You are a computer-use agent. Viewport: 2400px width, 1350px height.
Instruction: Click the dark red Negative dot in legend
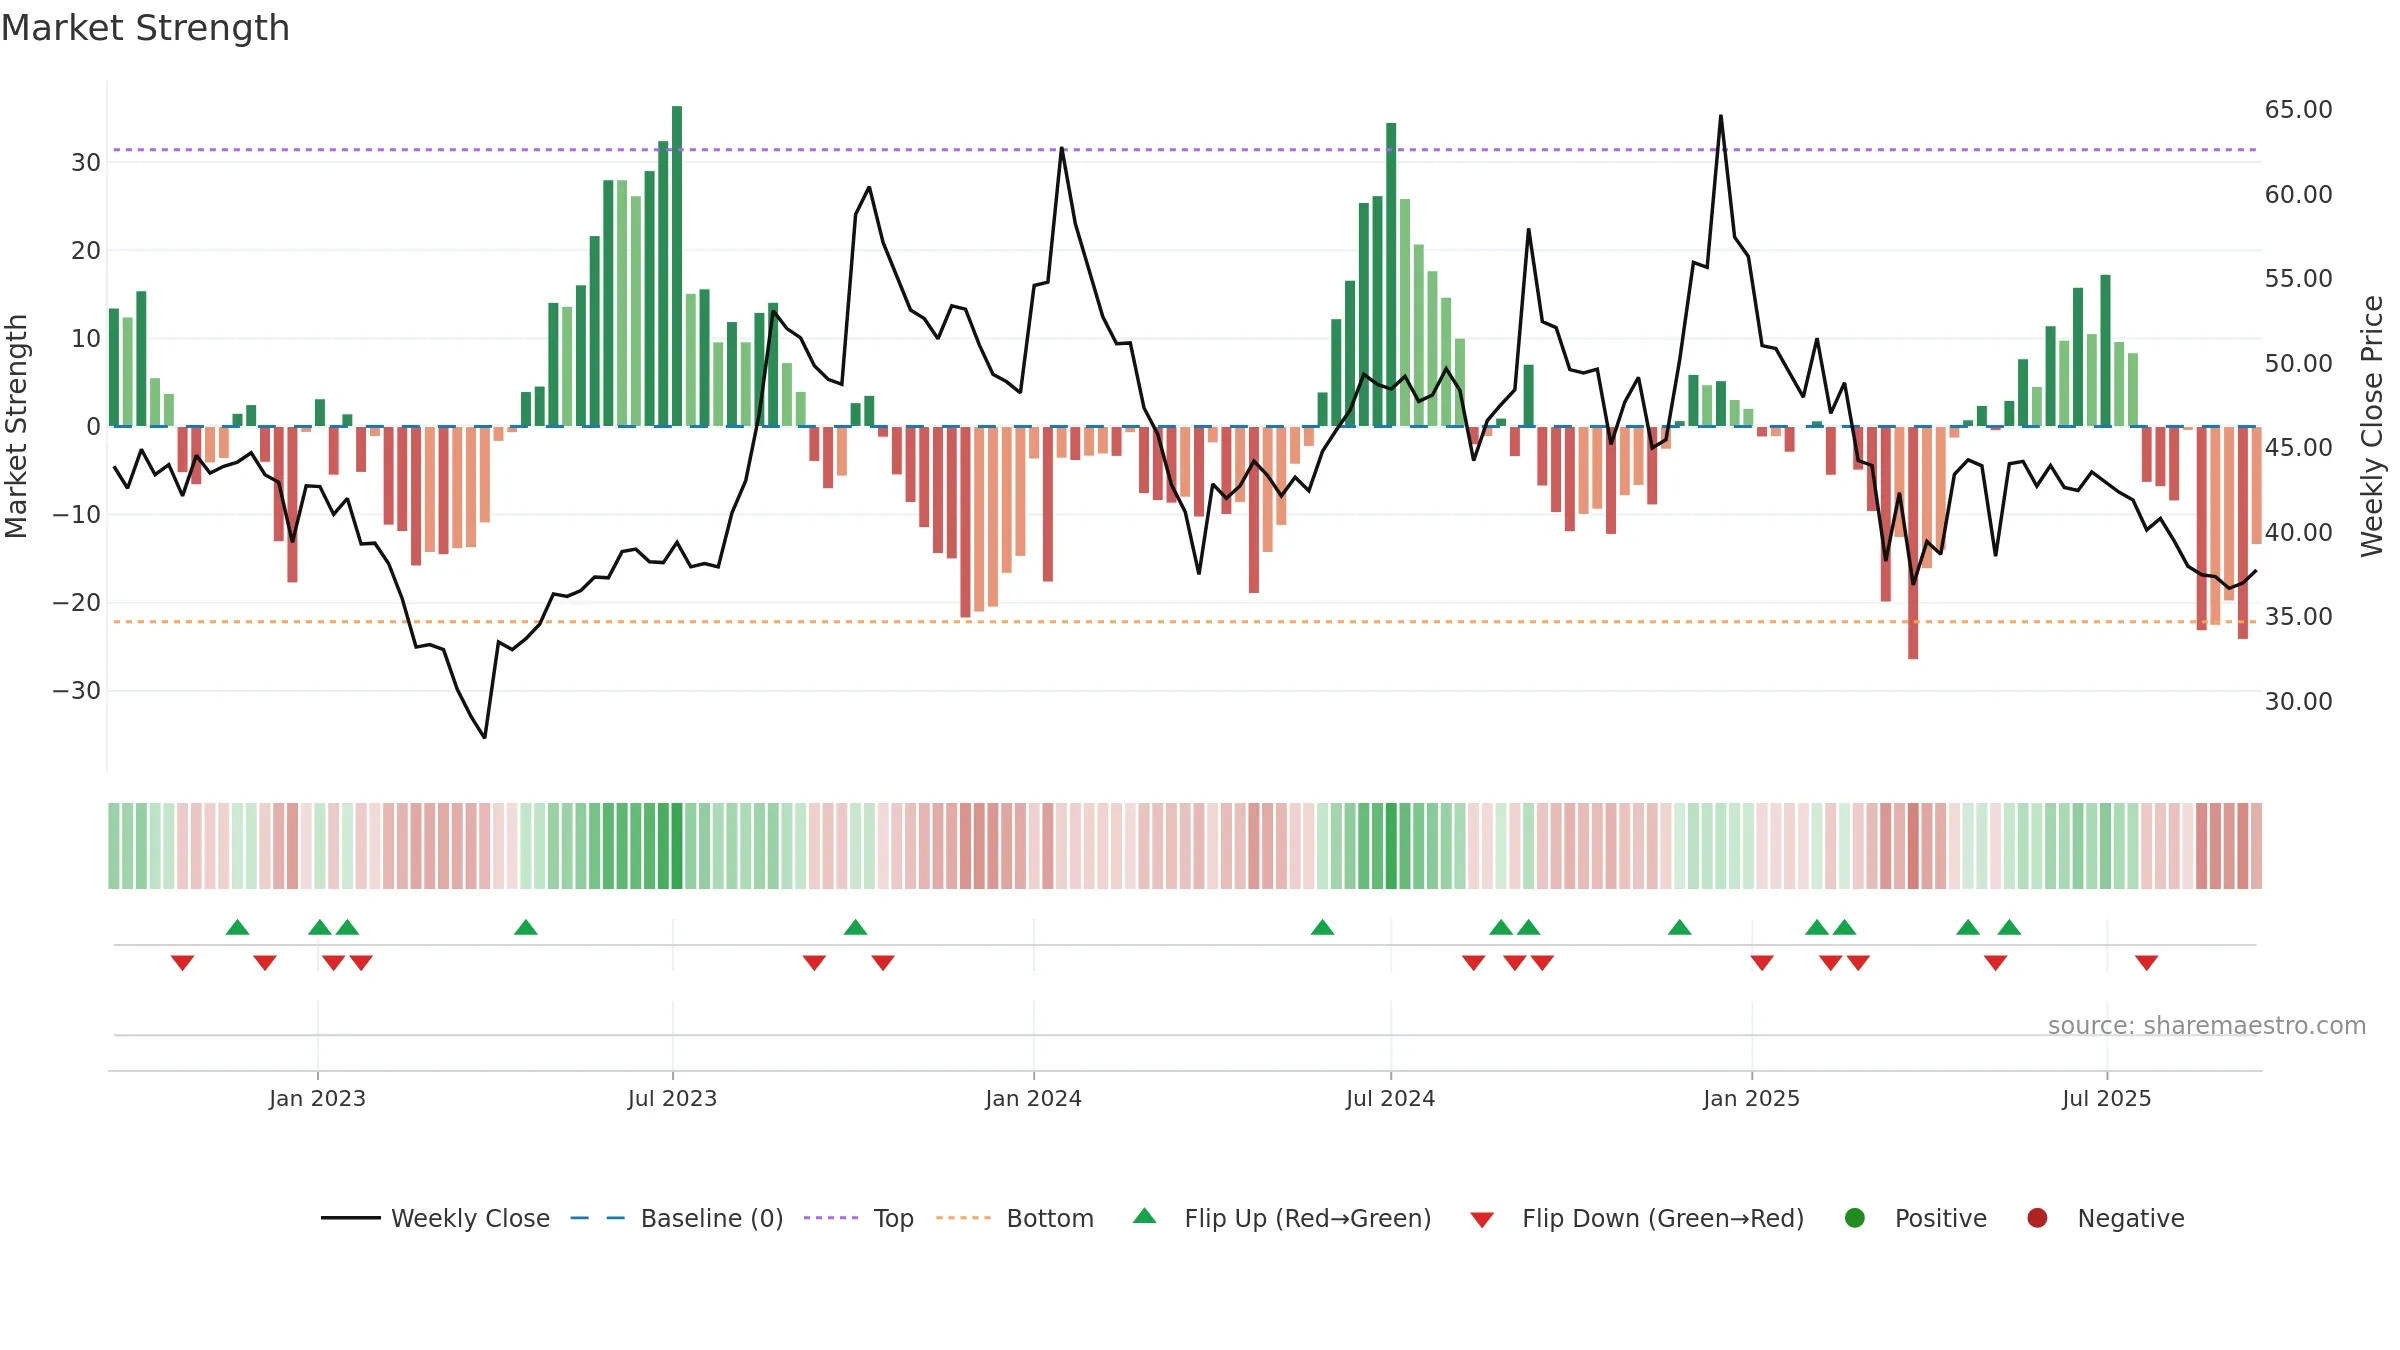point(2037,1218)
